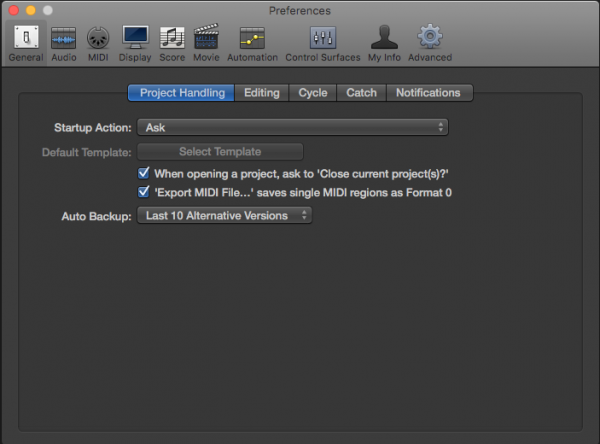Open the General preferences pane
The height and width of the screenshot is (444, 600).
pyautogui.click(x=26, y=43)
